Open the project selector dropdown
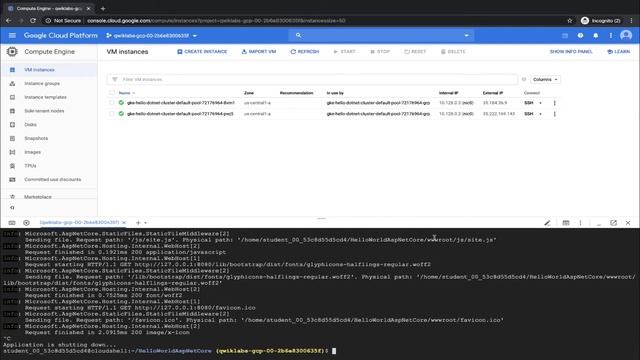The image size is (640, 360). [152, 36]
